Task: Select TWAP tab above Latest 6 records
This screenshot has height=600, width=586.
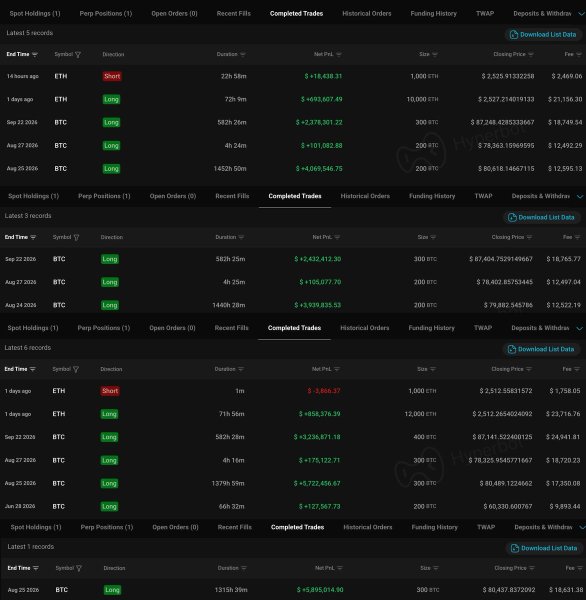Action: pos(483,328)
